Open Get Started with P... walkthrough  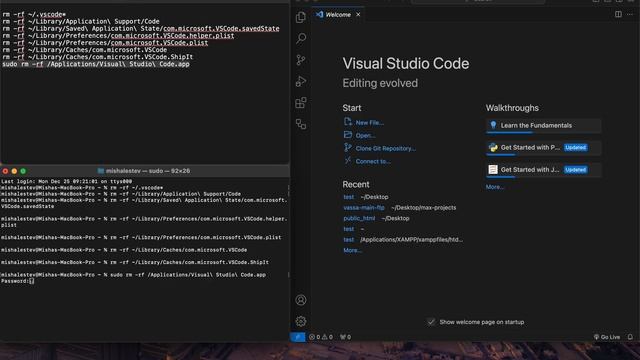(543, 148)
